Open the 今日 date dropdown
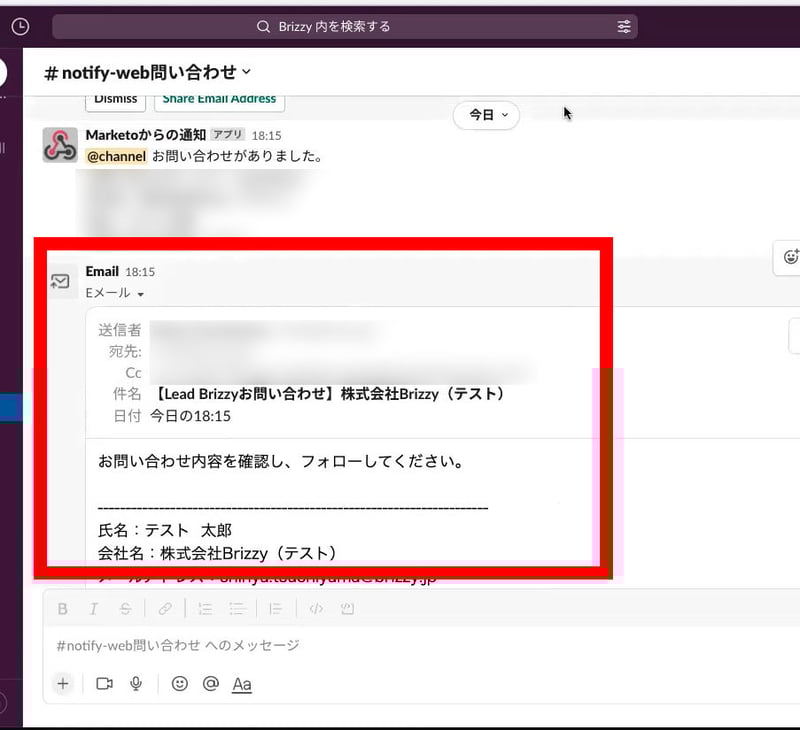Viewport: 800px width, 730px height. click(x=486, y=115)
